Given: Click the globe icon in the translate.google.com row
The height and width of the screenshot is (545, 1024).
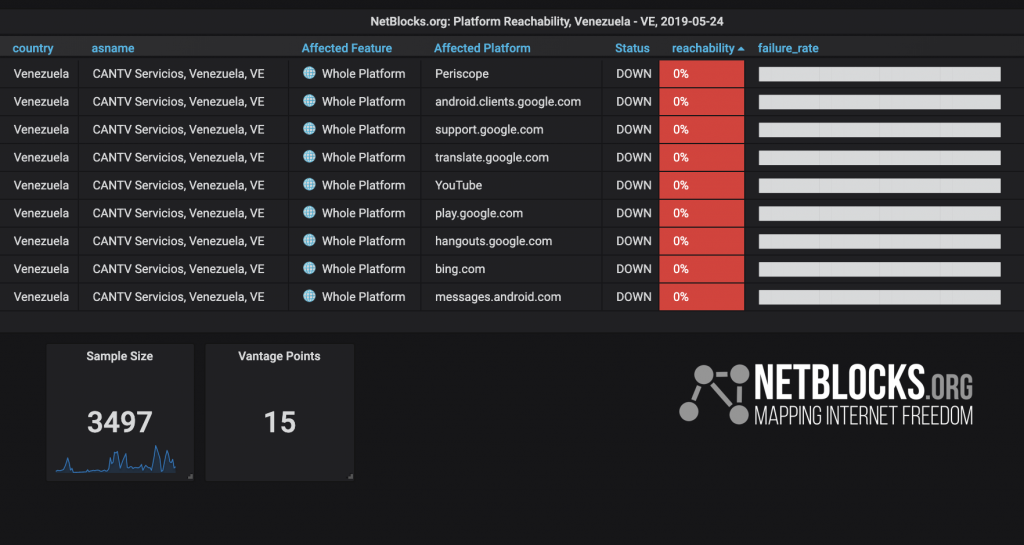Looking at the screenshot, I should pos(310,157).
